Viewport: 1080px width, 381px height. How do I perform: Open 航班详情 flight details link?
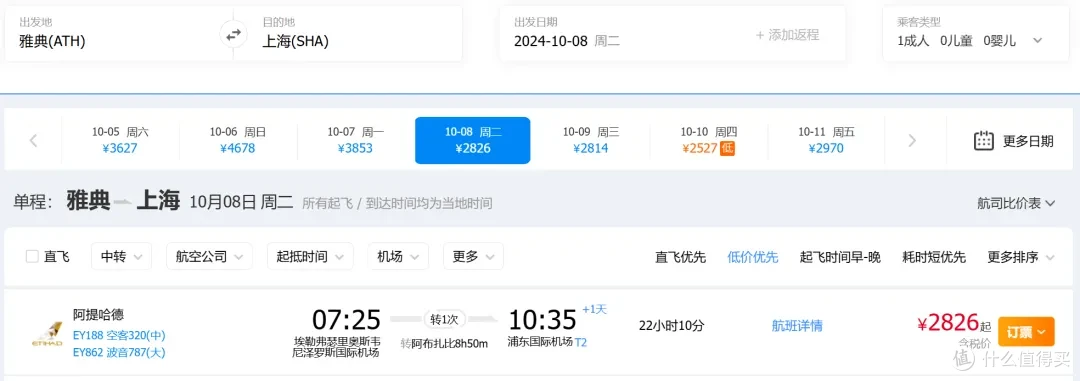tap(797, 326)
